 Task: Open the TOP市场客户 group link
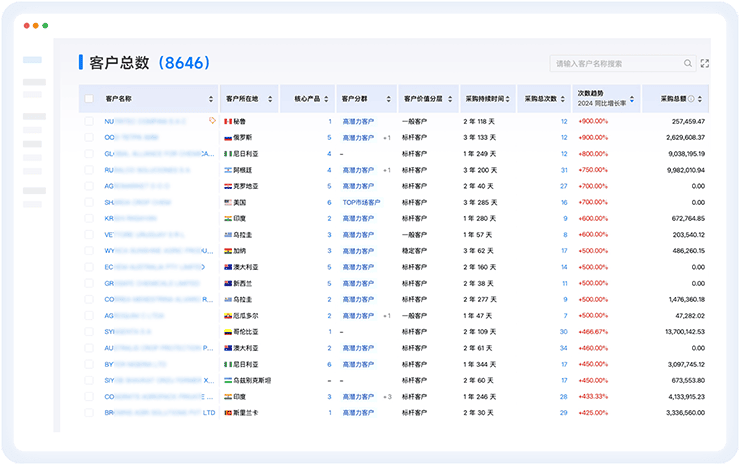click(361, 202)
